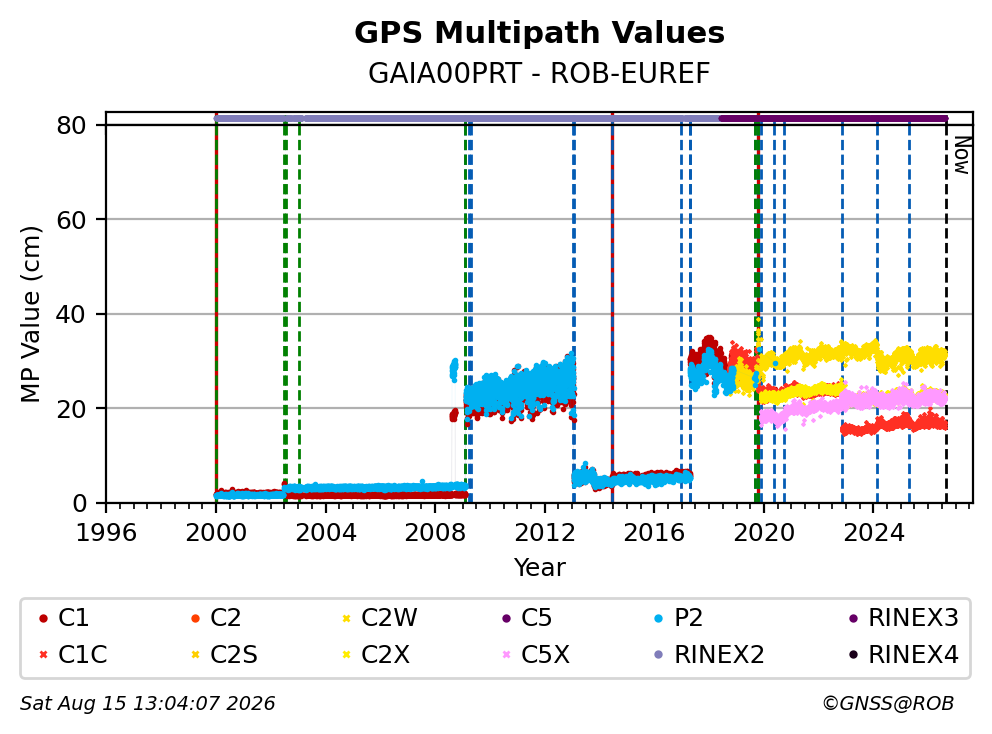The width and height of the screenshot is (992, 734).
Task: Select the C2S legend entry
Action: click(224, 654)
